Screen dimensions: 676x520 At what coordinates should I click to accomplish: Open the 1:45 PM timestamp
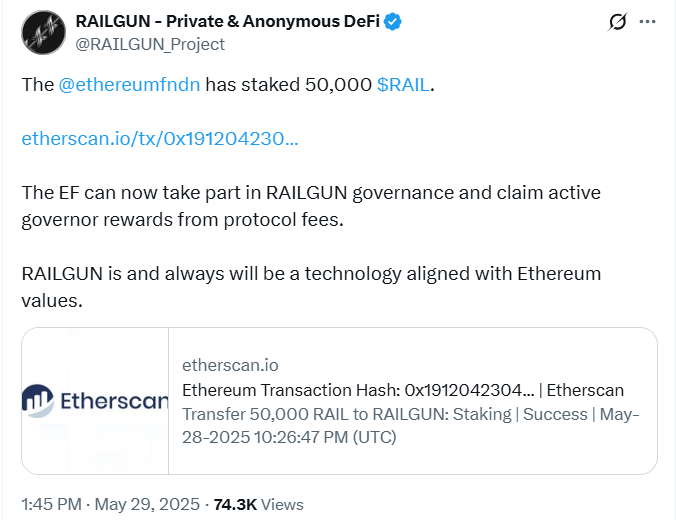51,504
